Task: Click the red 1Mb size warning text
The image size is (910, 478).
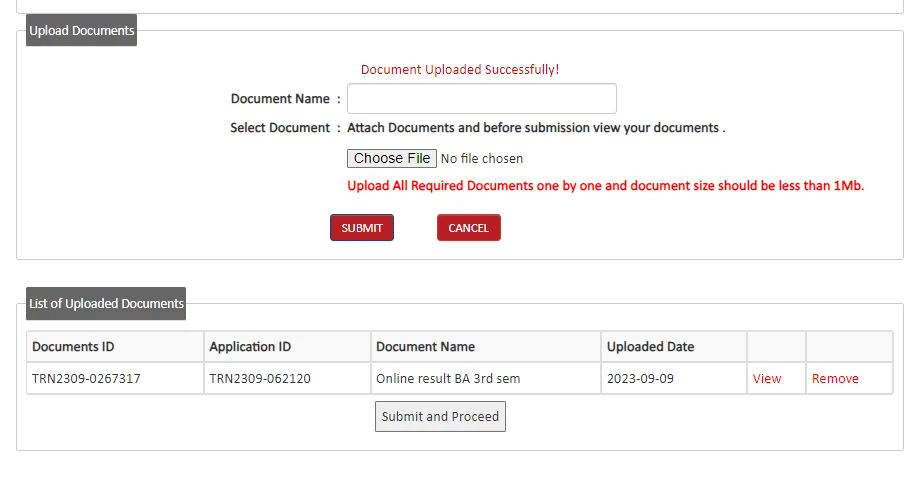Action: click(605, 186)
